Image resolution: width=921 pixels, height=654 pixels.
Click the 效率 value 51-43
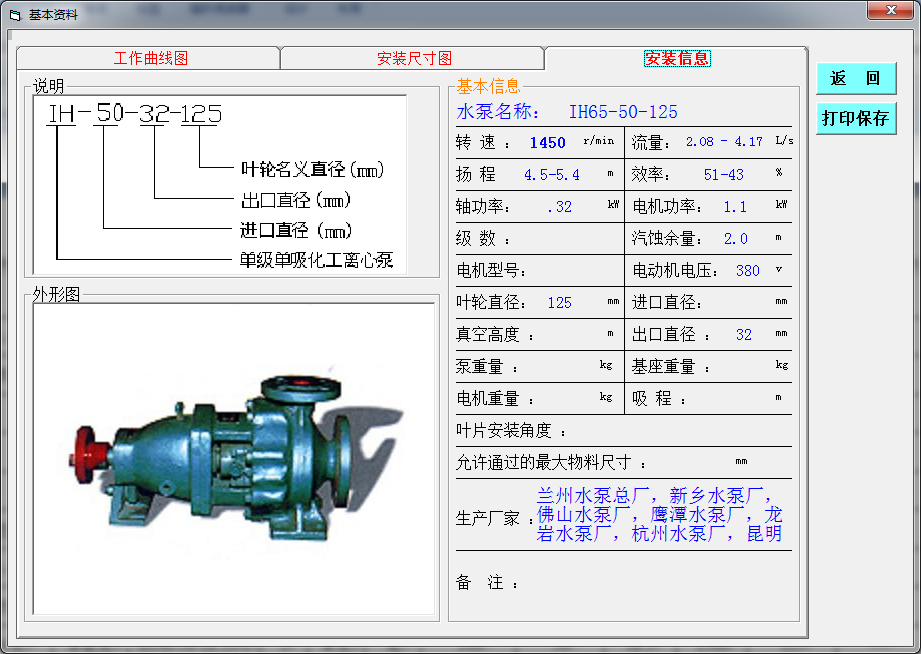click(x=724, y=175)
